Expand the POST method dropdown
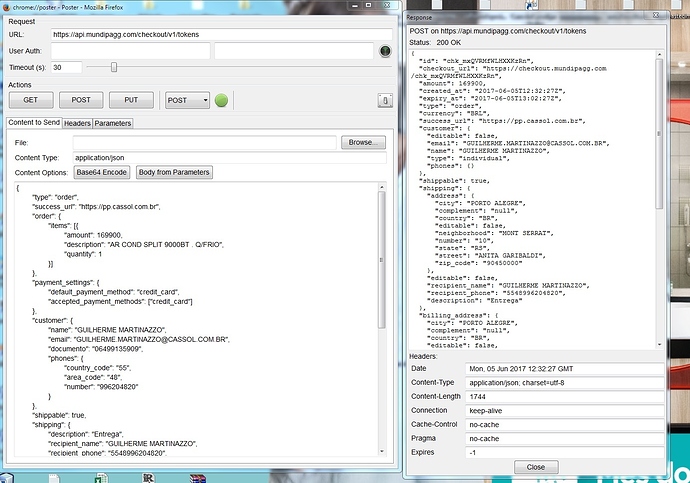Viewport: 690px width, 483px height. tap(187, 100)
